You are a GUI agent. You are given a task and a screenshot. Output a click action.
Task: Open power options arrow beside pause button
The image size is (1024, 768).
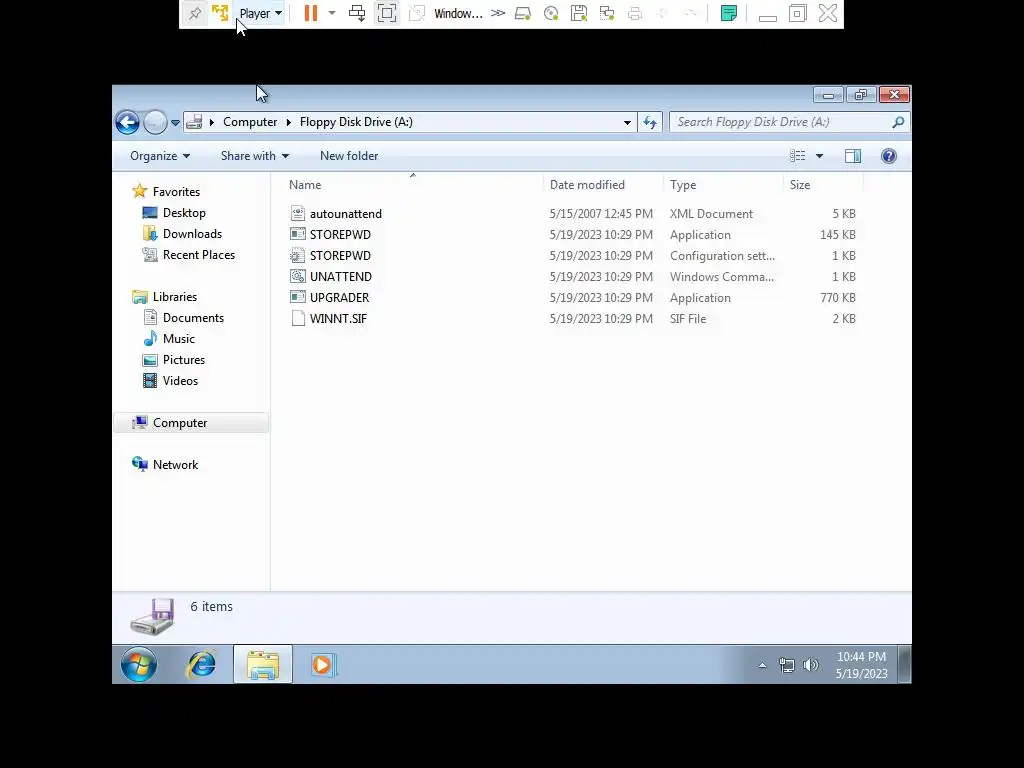[332, 13]
